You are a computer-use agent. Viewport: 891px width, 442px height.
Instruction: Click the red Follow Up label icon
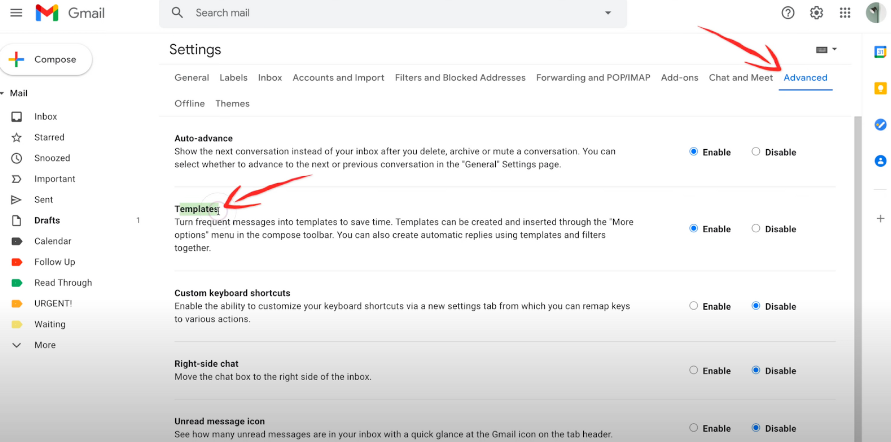(16, 262)
